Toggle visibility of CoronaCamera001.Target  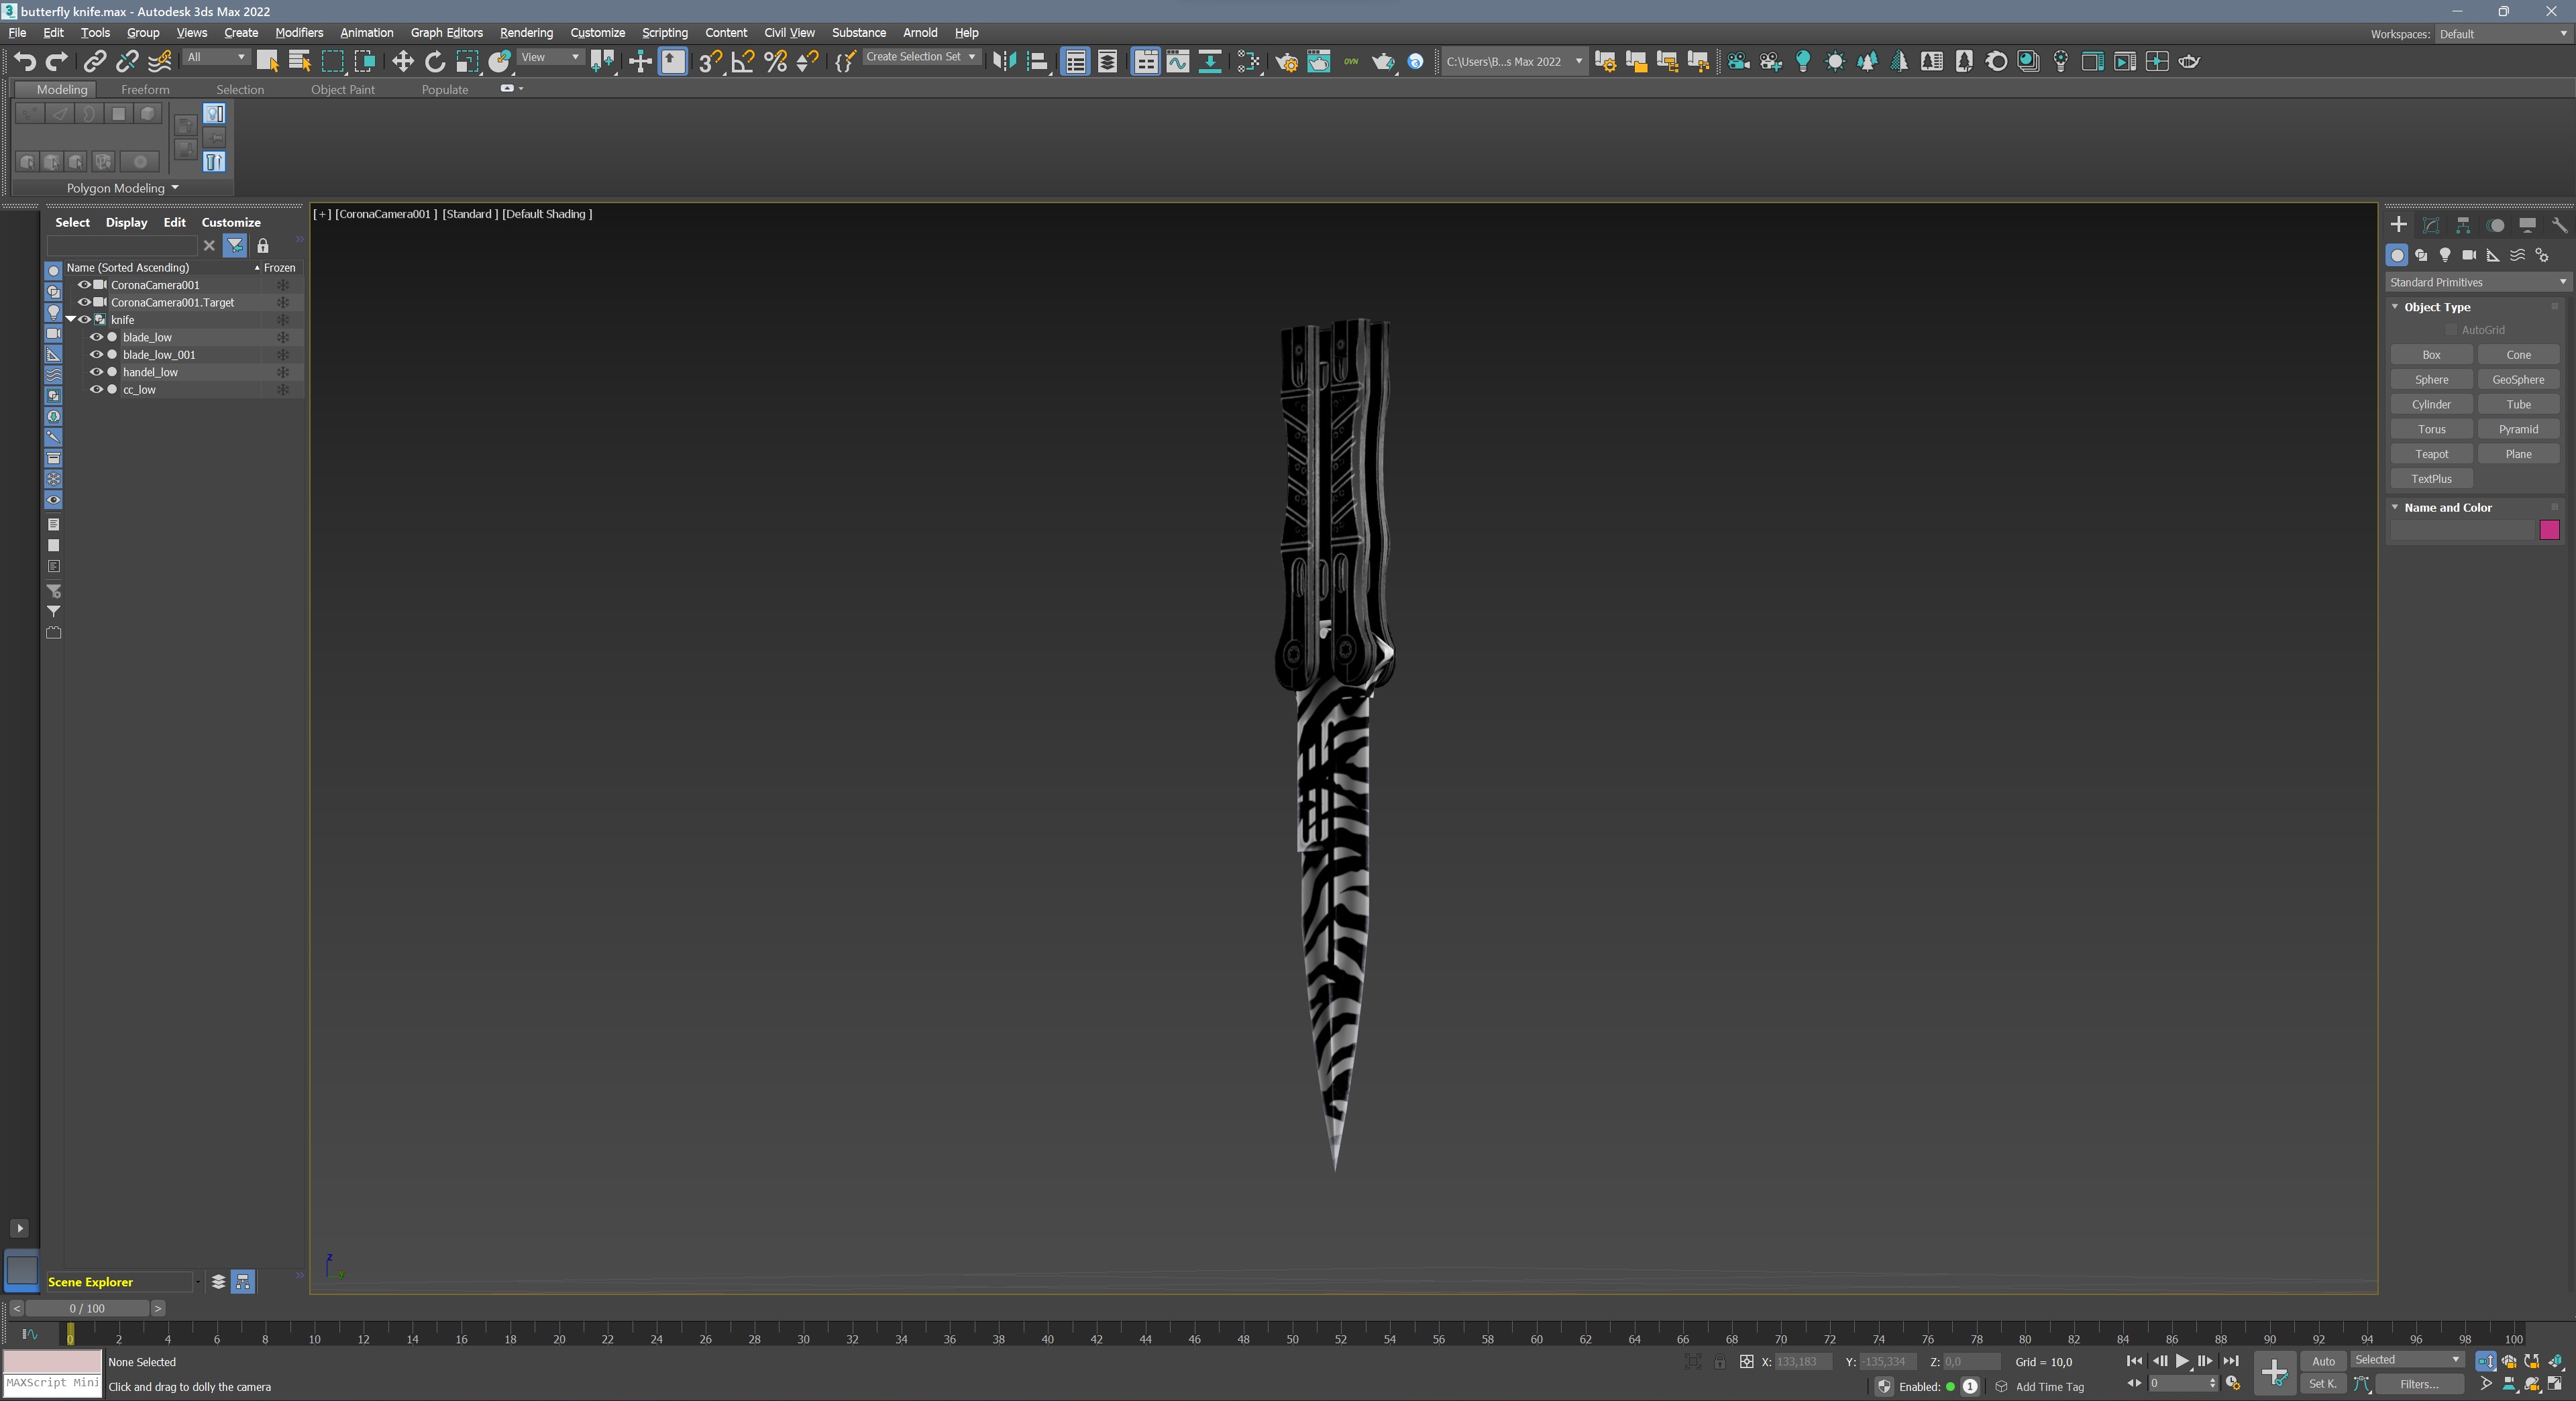(85, 302)
